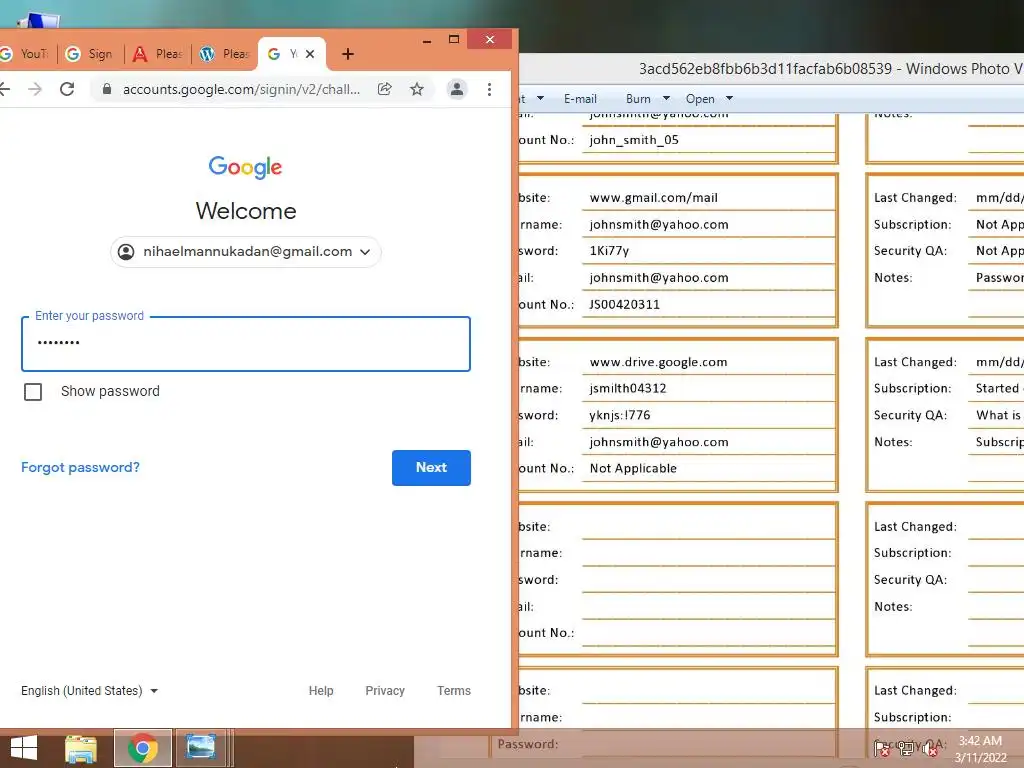The height and width of the screenshot is (768, 1024).
Task: Go back in Chrome history
Action: tap(4, 89)
